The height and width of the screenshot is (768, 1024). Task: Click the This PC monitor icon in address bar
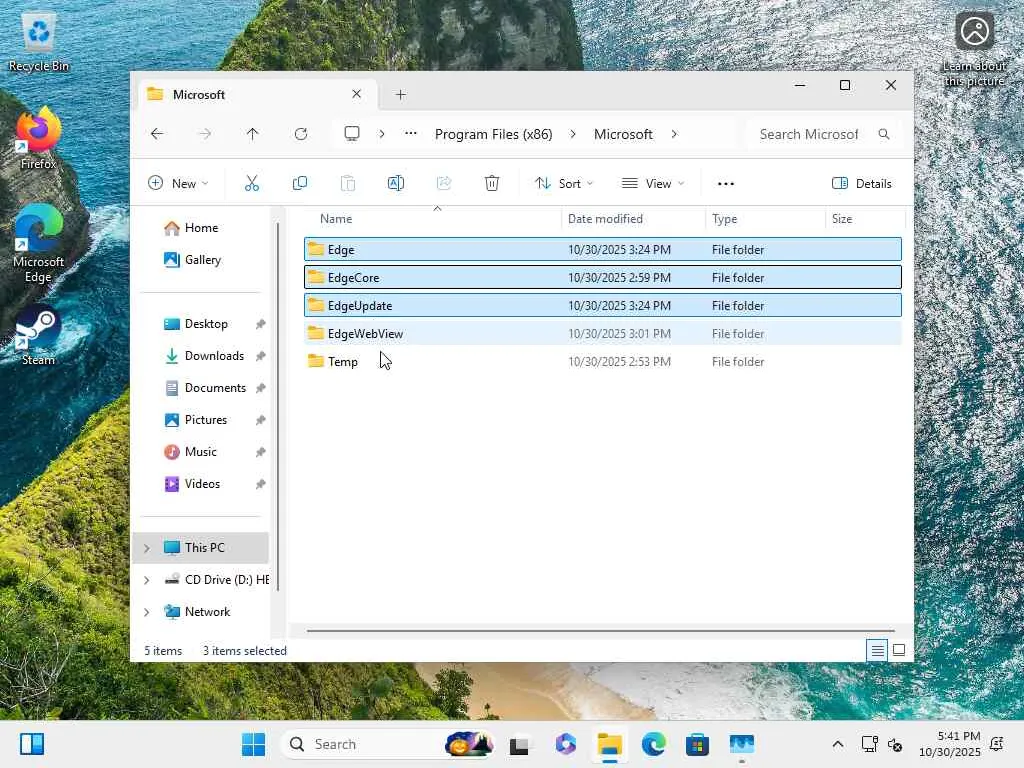(352, 134)
